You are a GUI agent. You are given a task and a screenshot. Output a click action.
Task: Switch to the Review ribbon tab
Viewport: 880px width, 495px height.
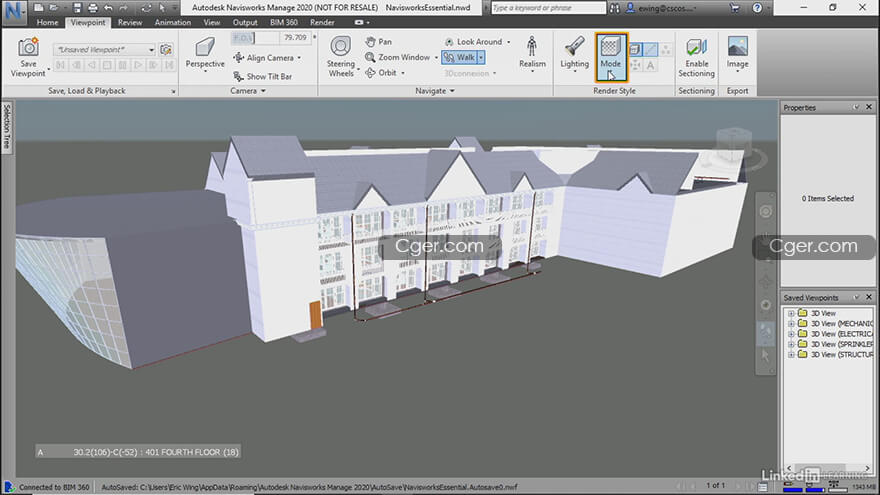[x=130, y=22]
